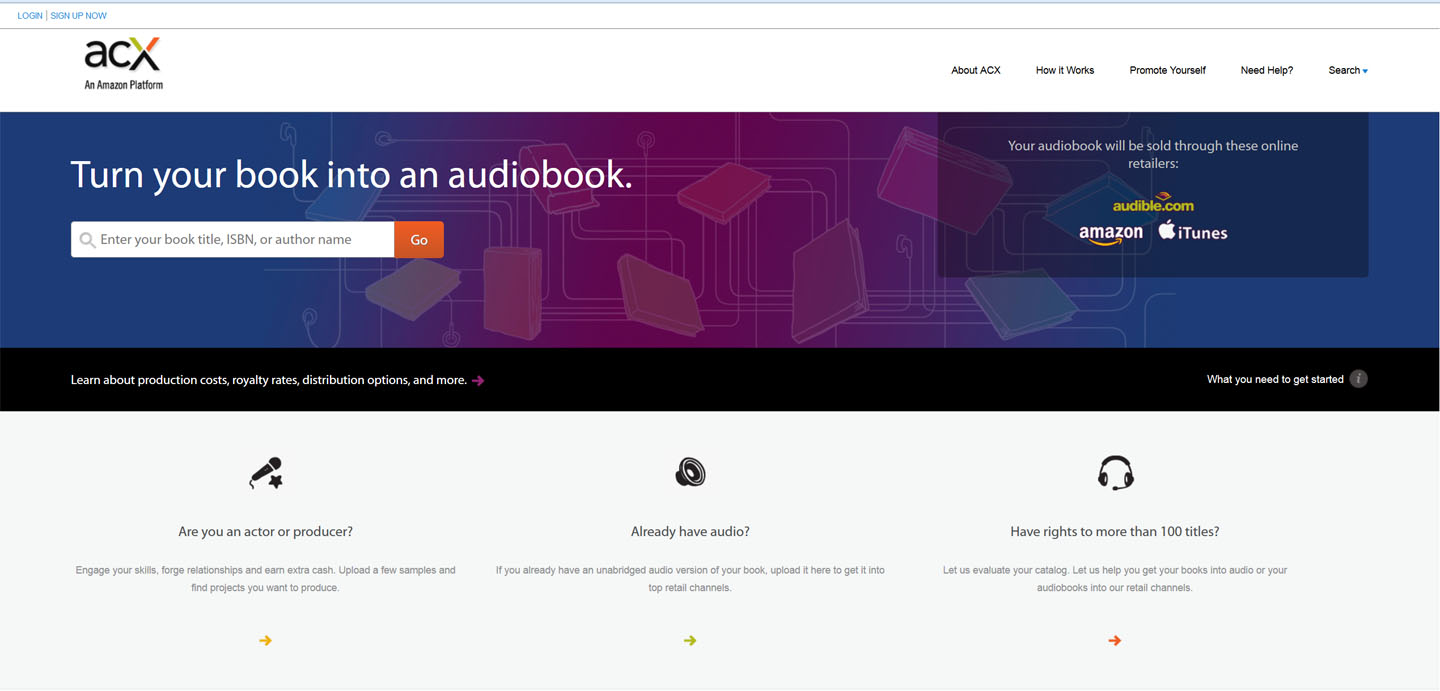Click the LOGIN link

[x=30, y=16]
